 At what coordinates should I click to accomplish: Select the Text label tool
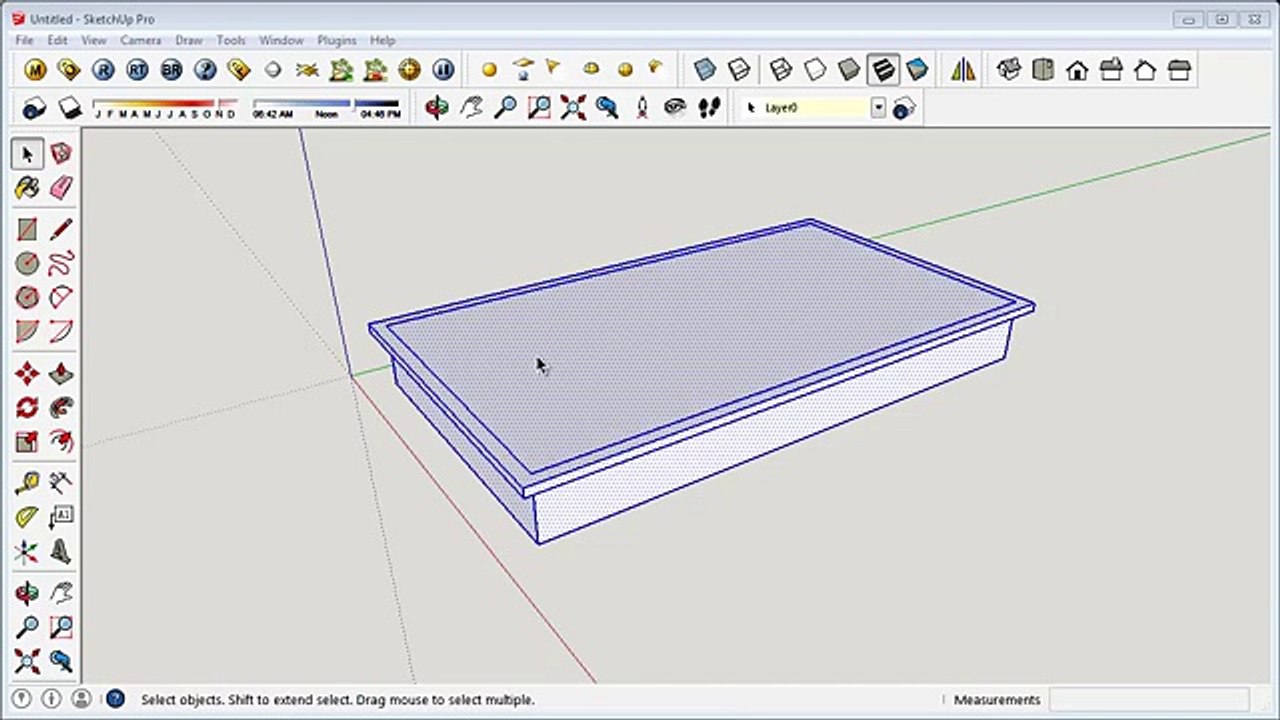point(61,517)
